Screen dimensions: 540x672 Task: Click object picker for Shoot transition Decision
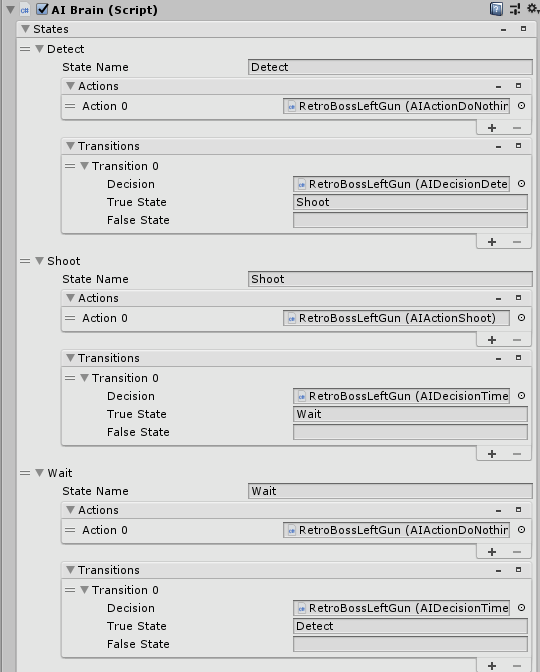[x=521, y=396]
